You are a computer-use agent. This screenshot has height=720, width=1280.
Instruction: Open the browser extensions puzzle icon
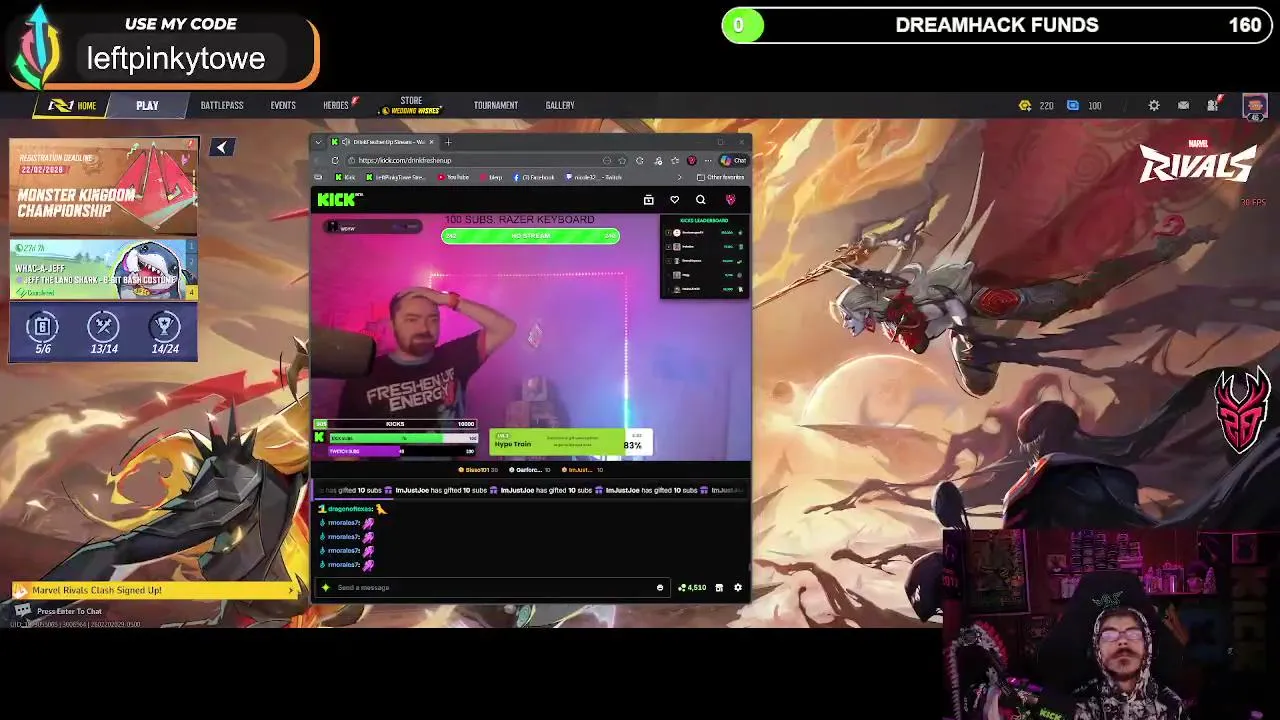coord(639,160)
